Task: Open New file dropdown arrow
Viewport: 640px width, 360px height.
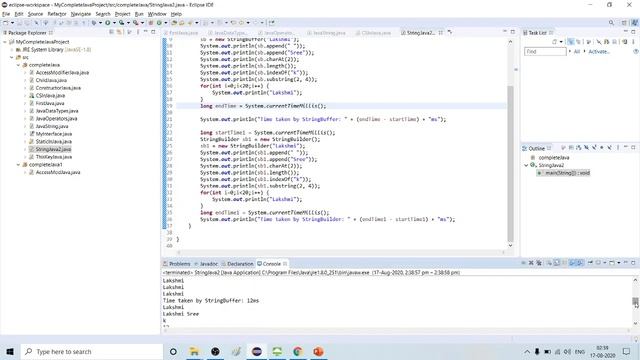Action: 12,23
